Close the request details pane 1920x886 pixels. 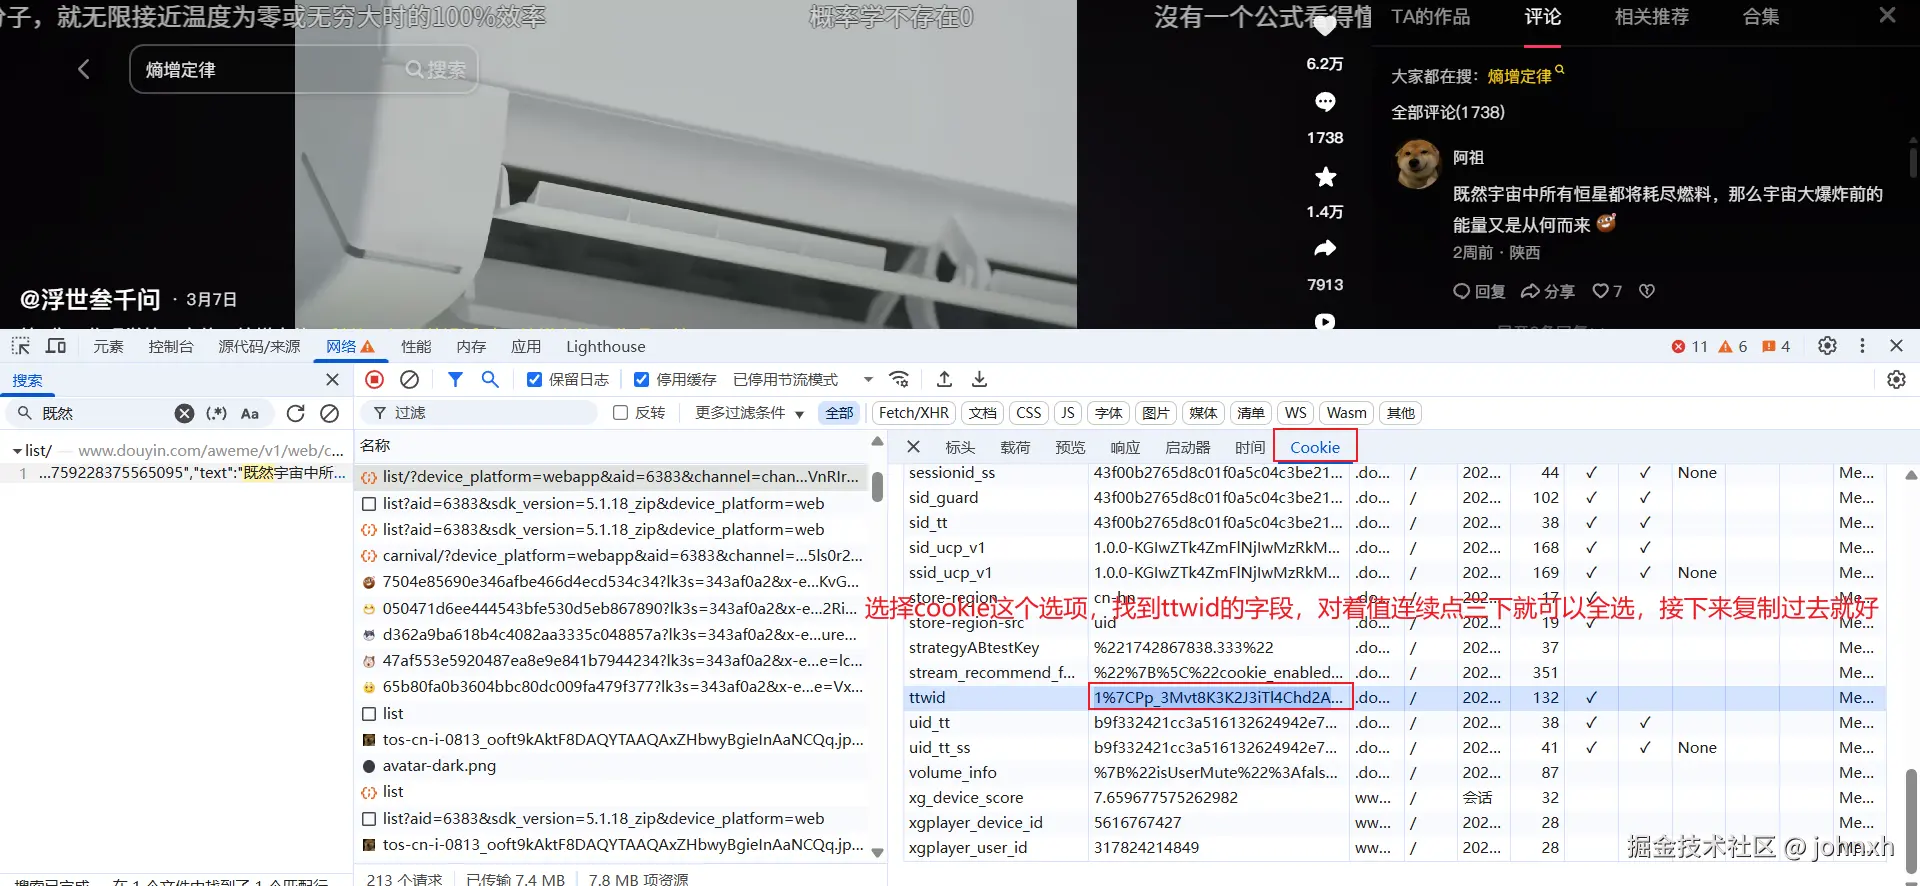click(913, 447)
